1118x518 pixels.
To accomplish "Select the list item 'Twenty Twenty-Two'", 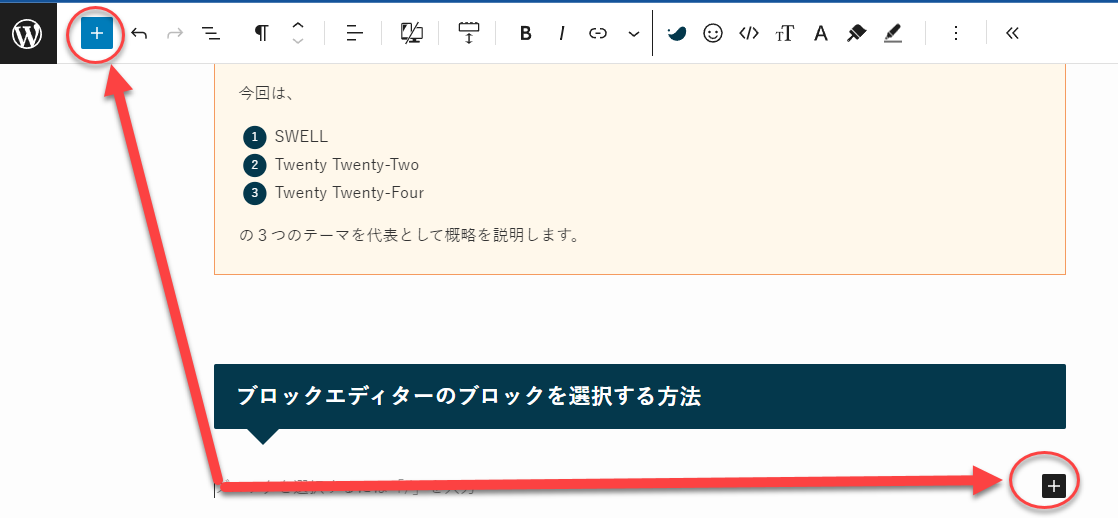I will 347,165.
